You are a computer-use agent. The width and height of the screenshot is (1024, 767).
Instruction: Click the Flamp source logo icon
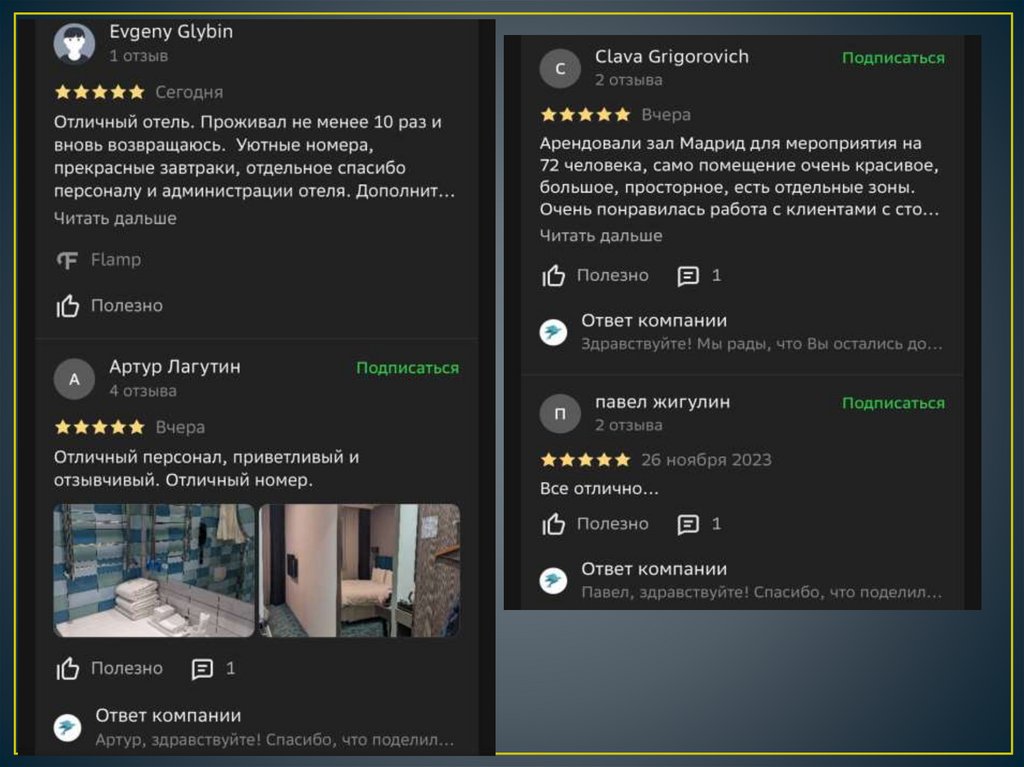pyautogui.click(x=68, y=260)
